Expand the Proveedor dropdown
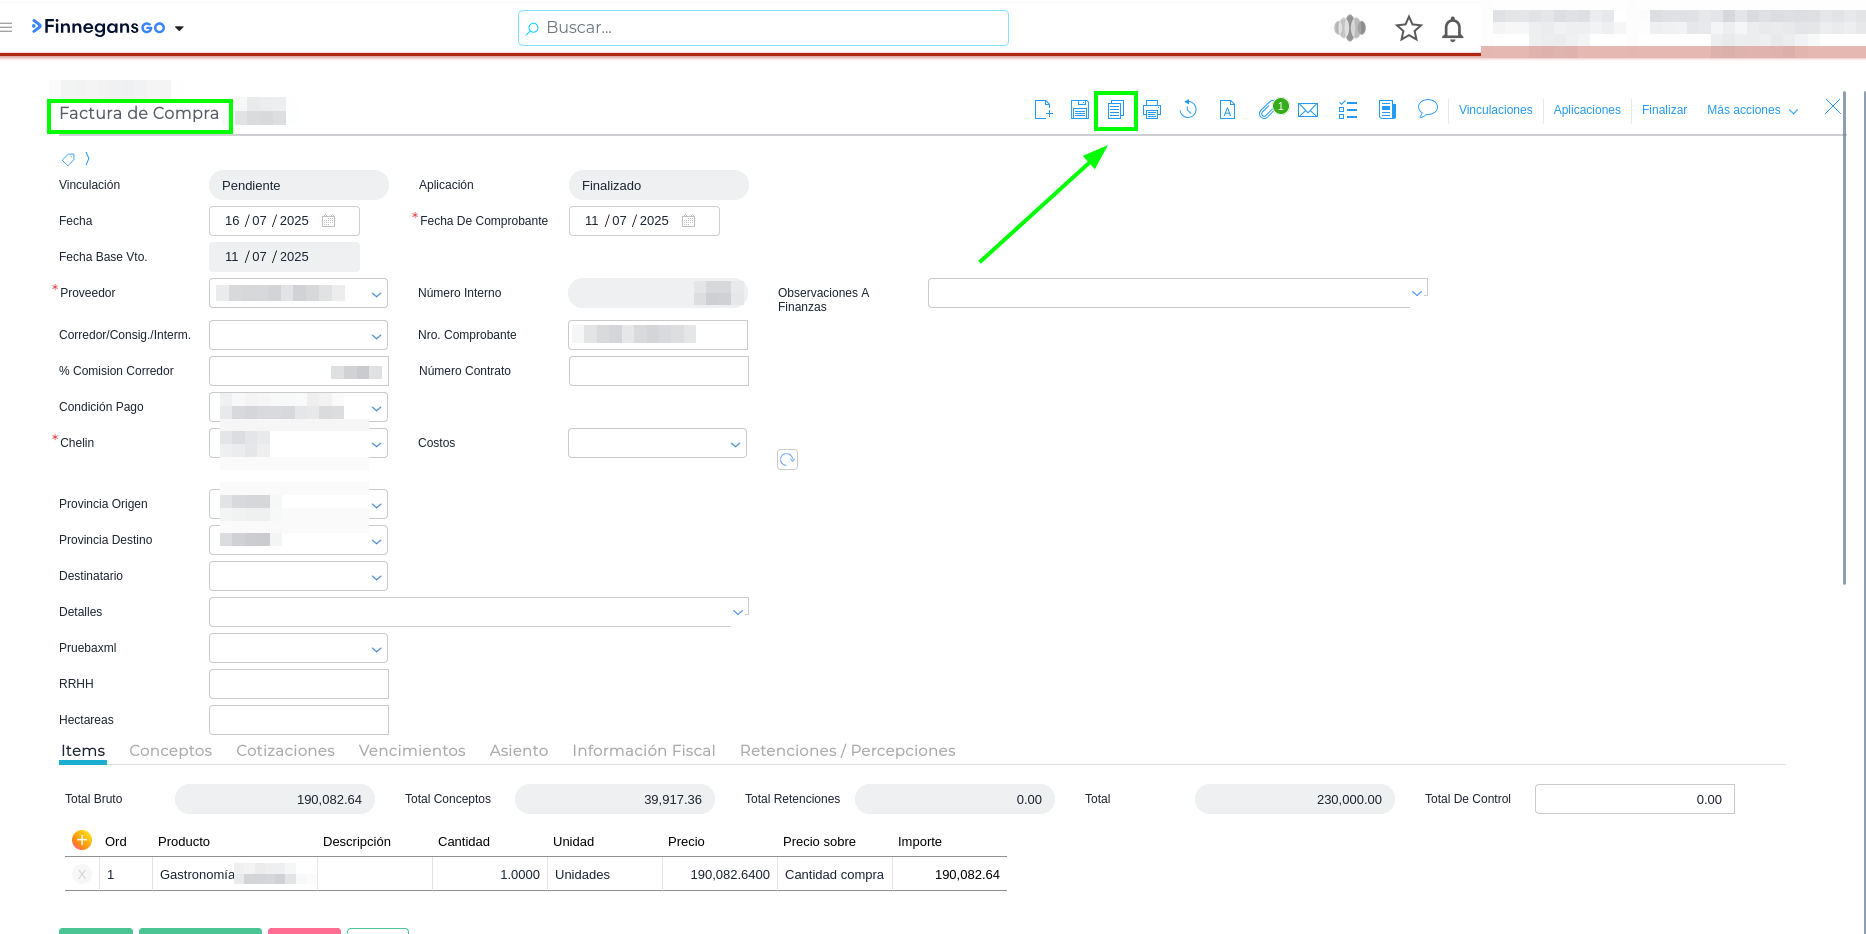The height and width of the screenshot is (934, 1866). point(376,294)
